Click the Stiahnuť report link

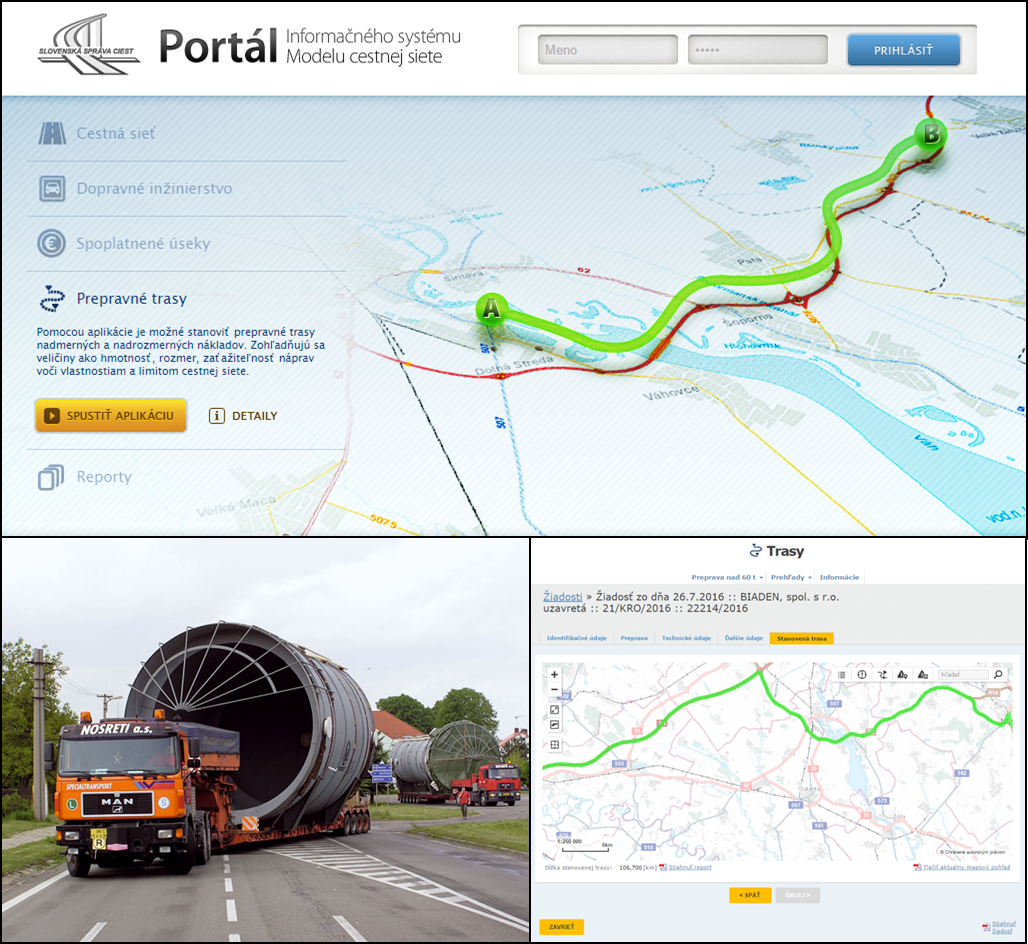(x=690, y=867)
